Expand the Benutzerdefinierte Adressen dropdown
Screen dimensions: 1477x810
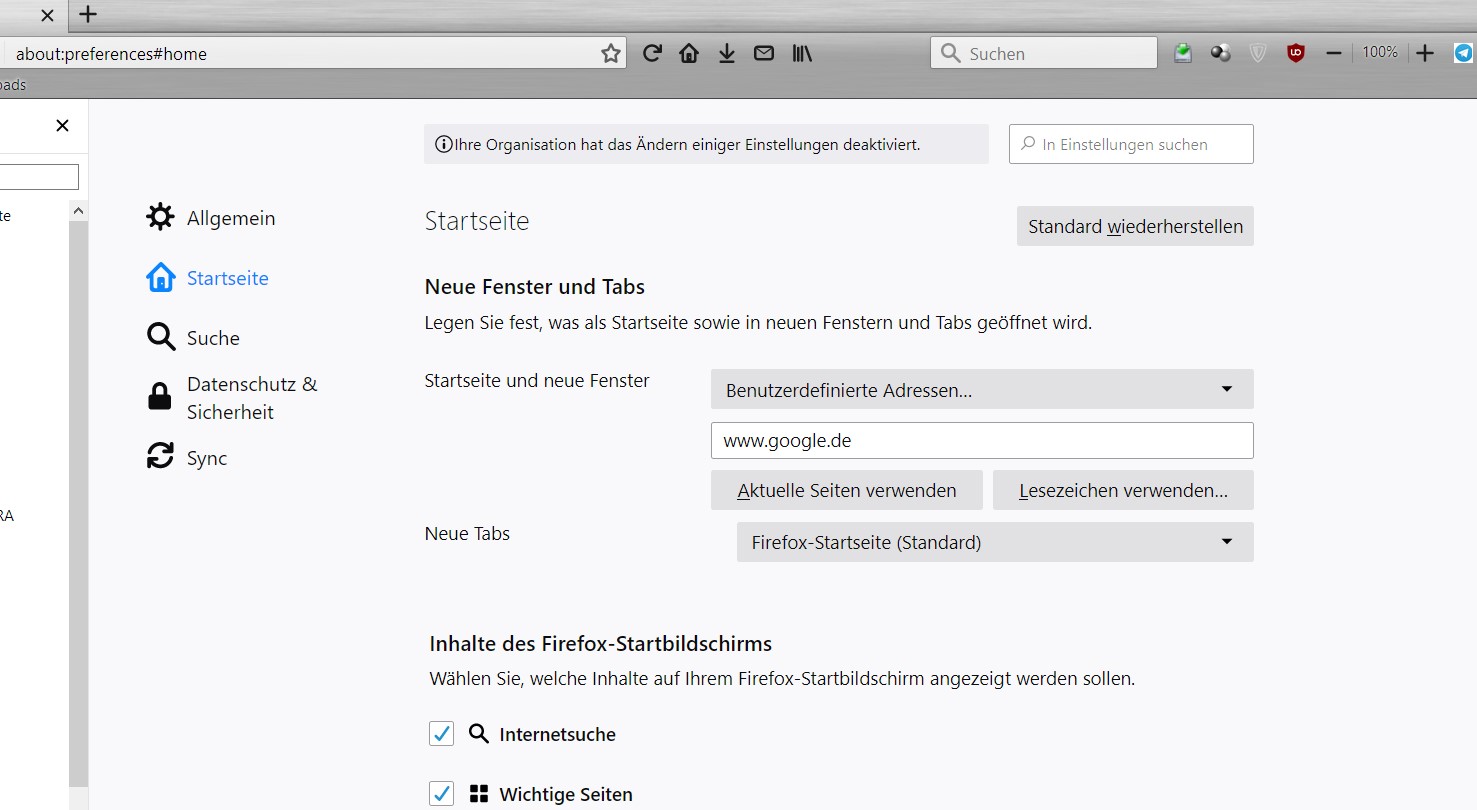981,390
